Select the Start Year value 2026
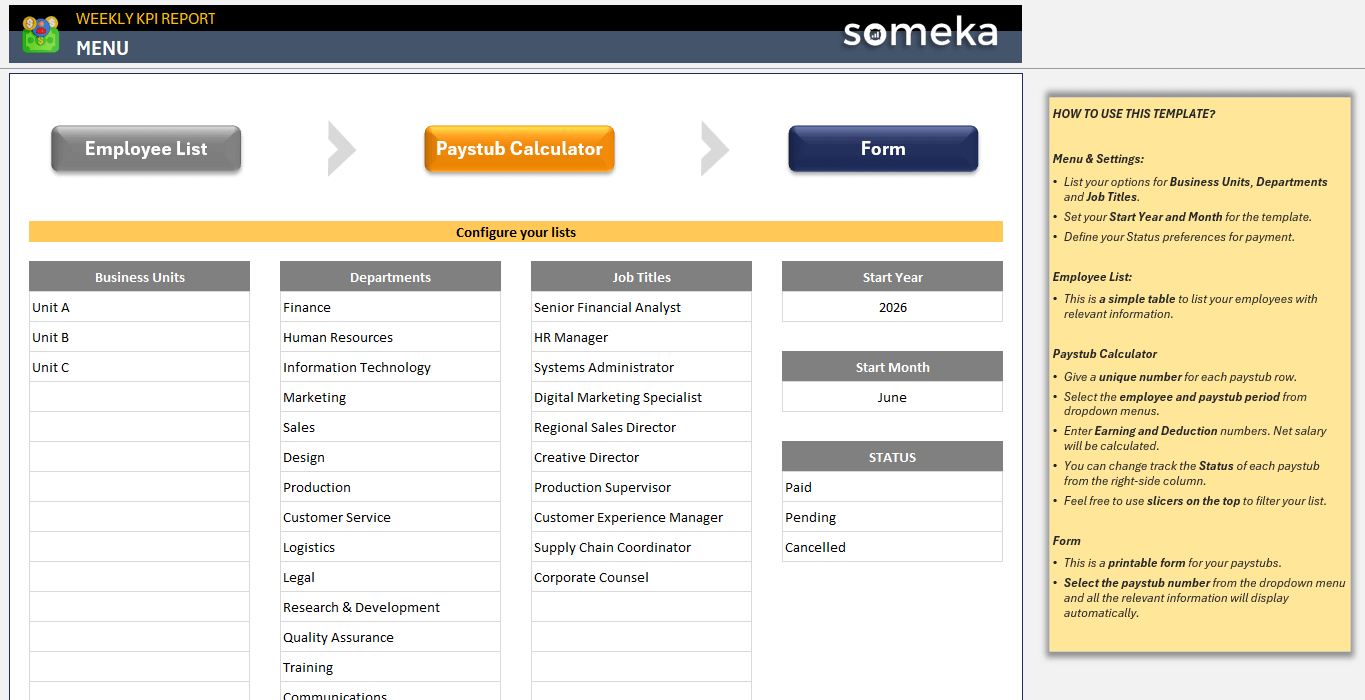Viewport: 1365px width, 700px height. [892, 307]
